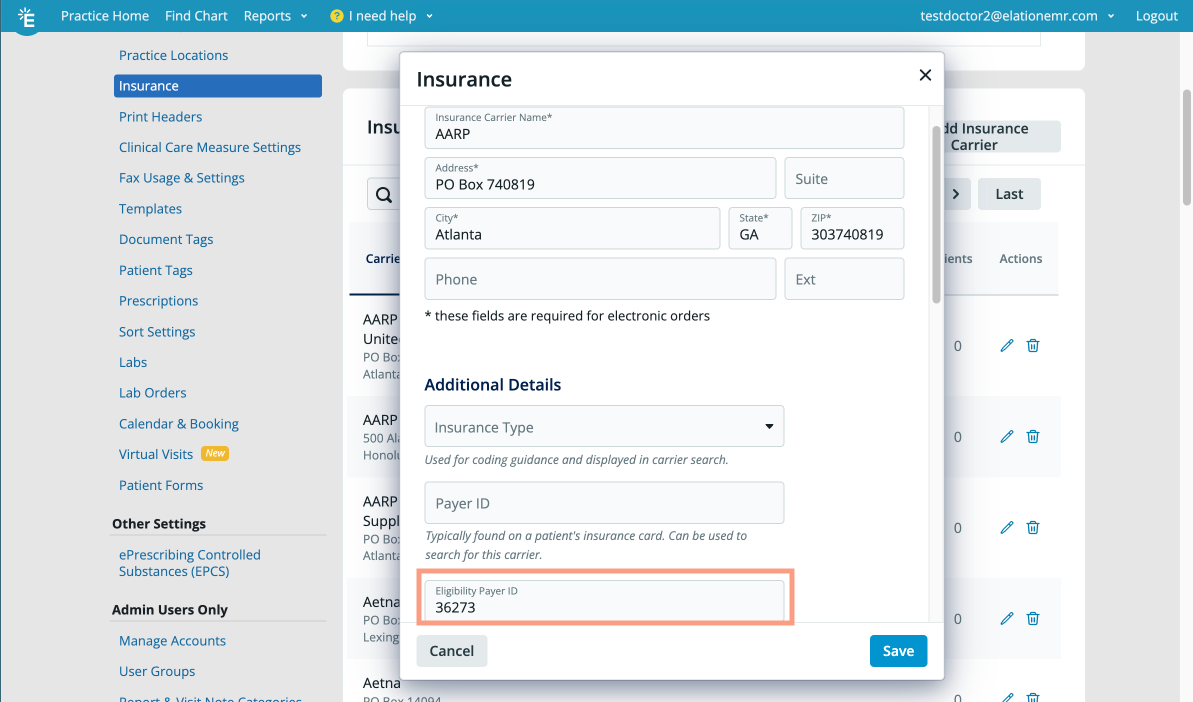This screenshot has width=1193, height=702.
Task: Expand the Reports menu chevron
Action: [x=303, y=15]
